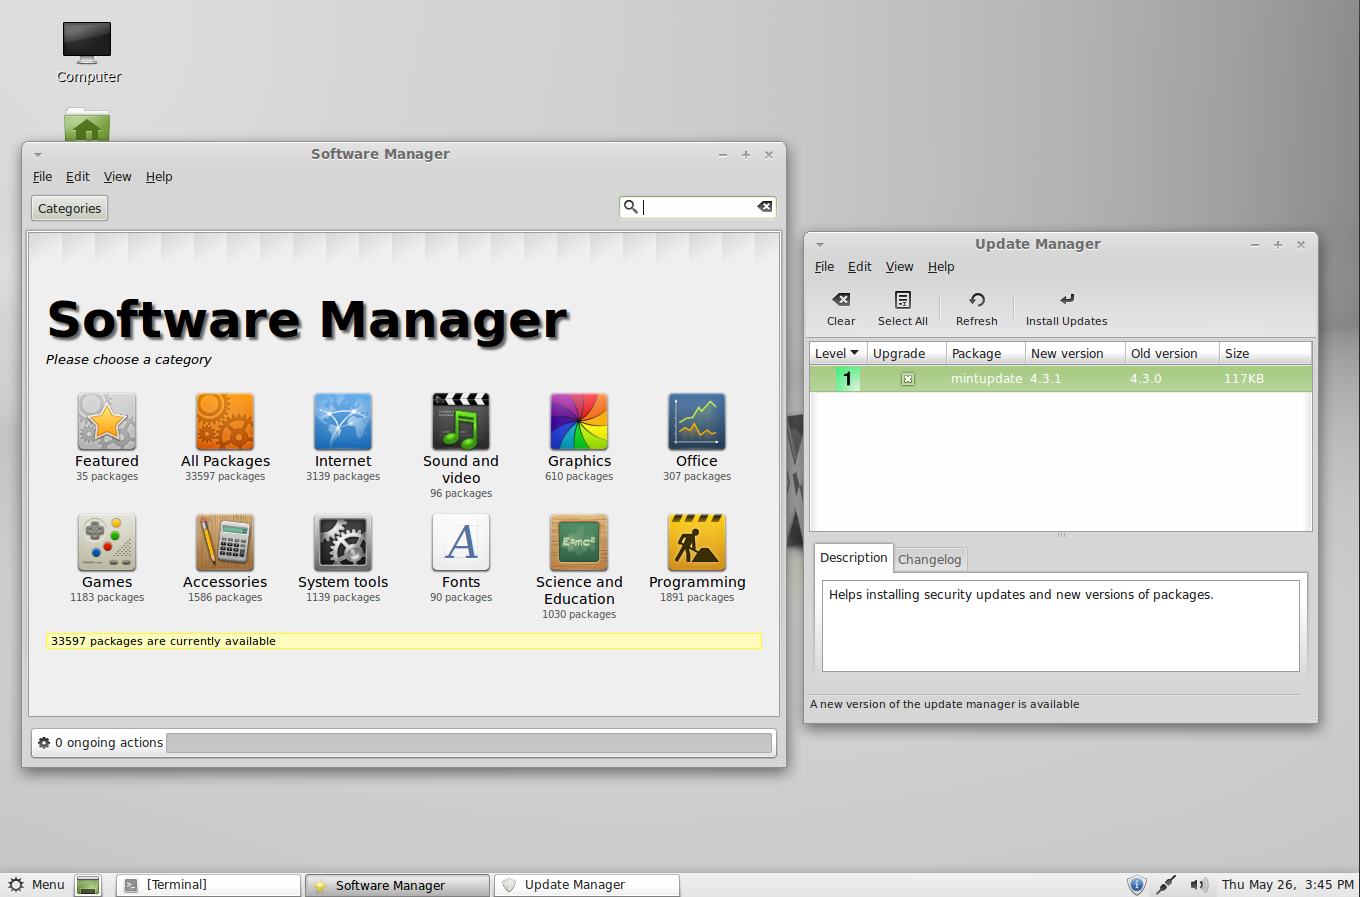Click the Install Updates toolbar icon
The height and width of the screenshot is (897, 1360).
coord(1067,299)
